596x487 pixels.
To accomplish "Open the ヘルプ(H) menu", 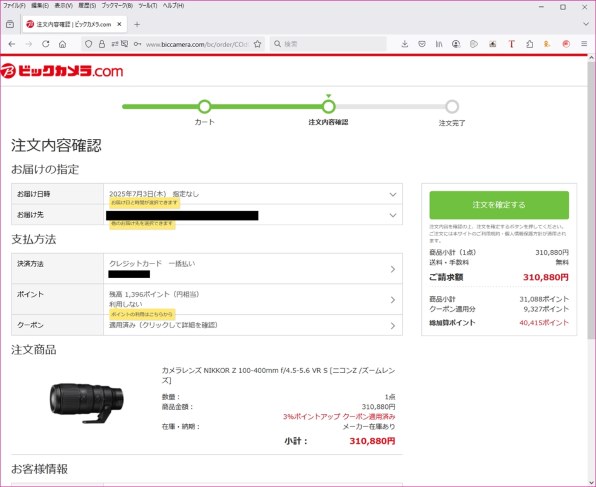I will tap(173, 6).
